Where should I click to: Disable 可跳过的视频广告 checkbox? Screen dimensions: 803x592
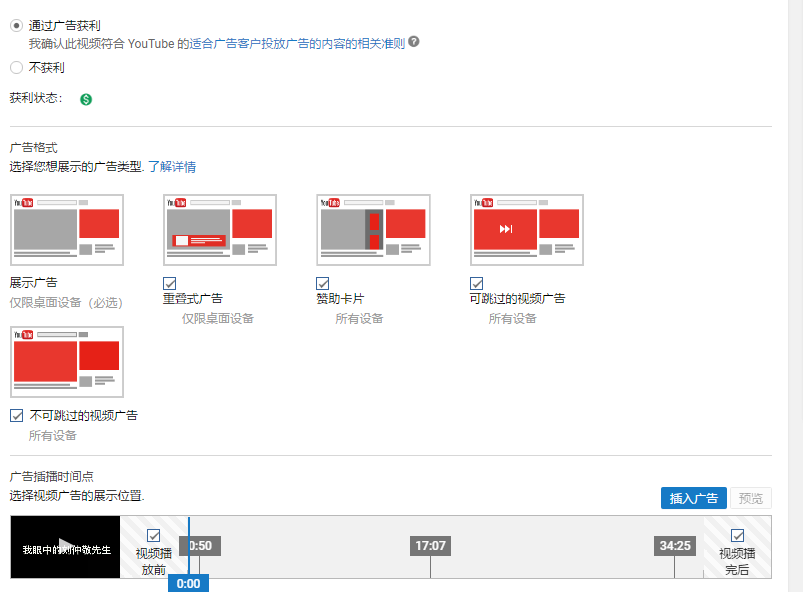pyautogui.click(x=477, y=283)
